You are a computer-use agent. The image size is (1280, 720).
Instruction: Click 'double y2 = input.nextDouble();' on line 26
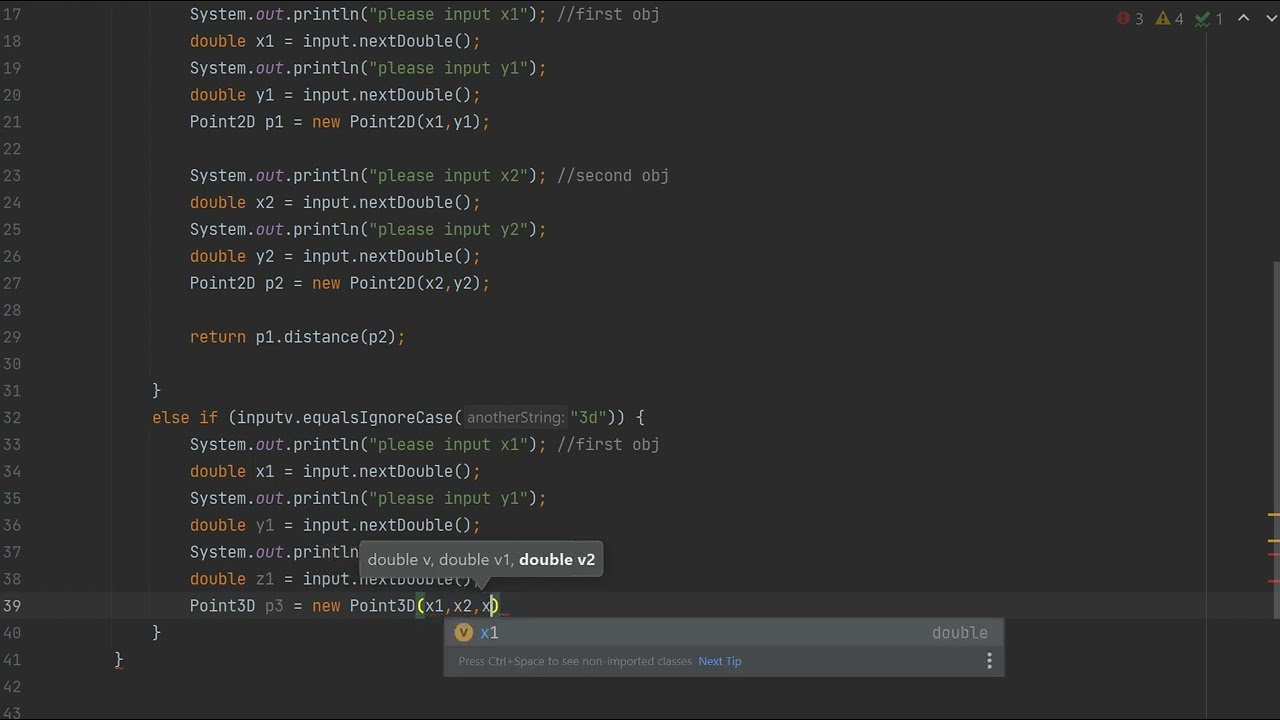[335, 256]
